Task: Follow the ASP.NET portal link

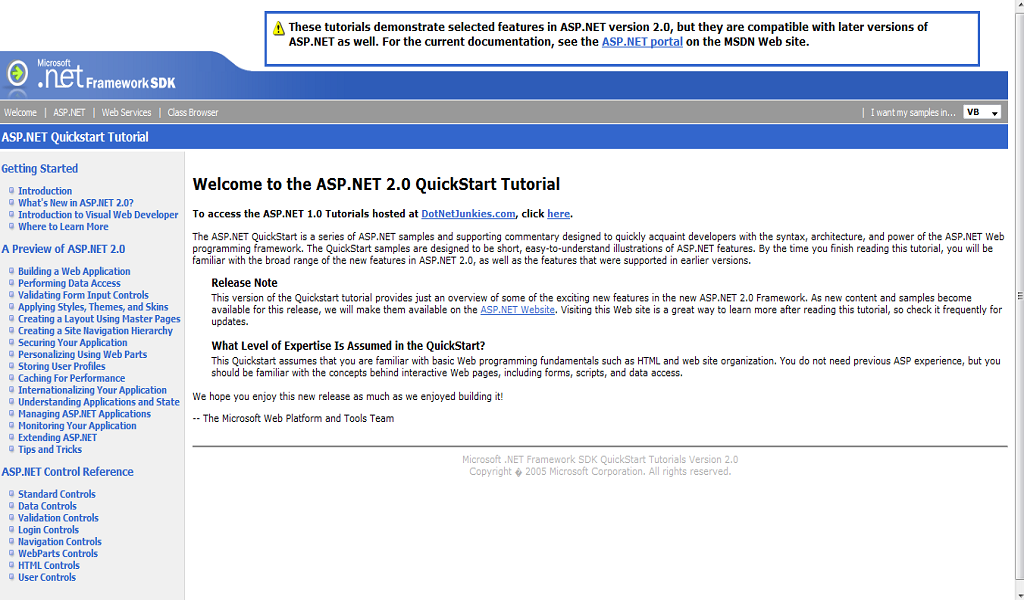Action: [642, 42]
